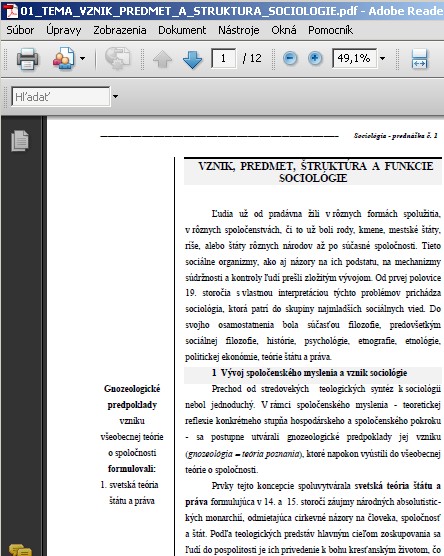Open the zoom level dropdown arrow
Viewport: 444px width, 556px height.
point(382,59)
